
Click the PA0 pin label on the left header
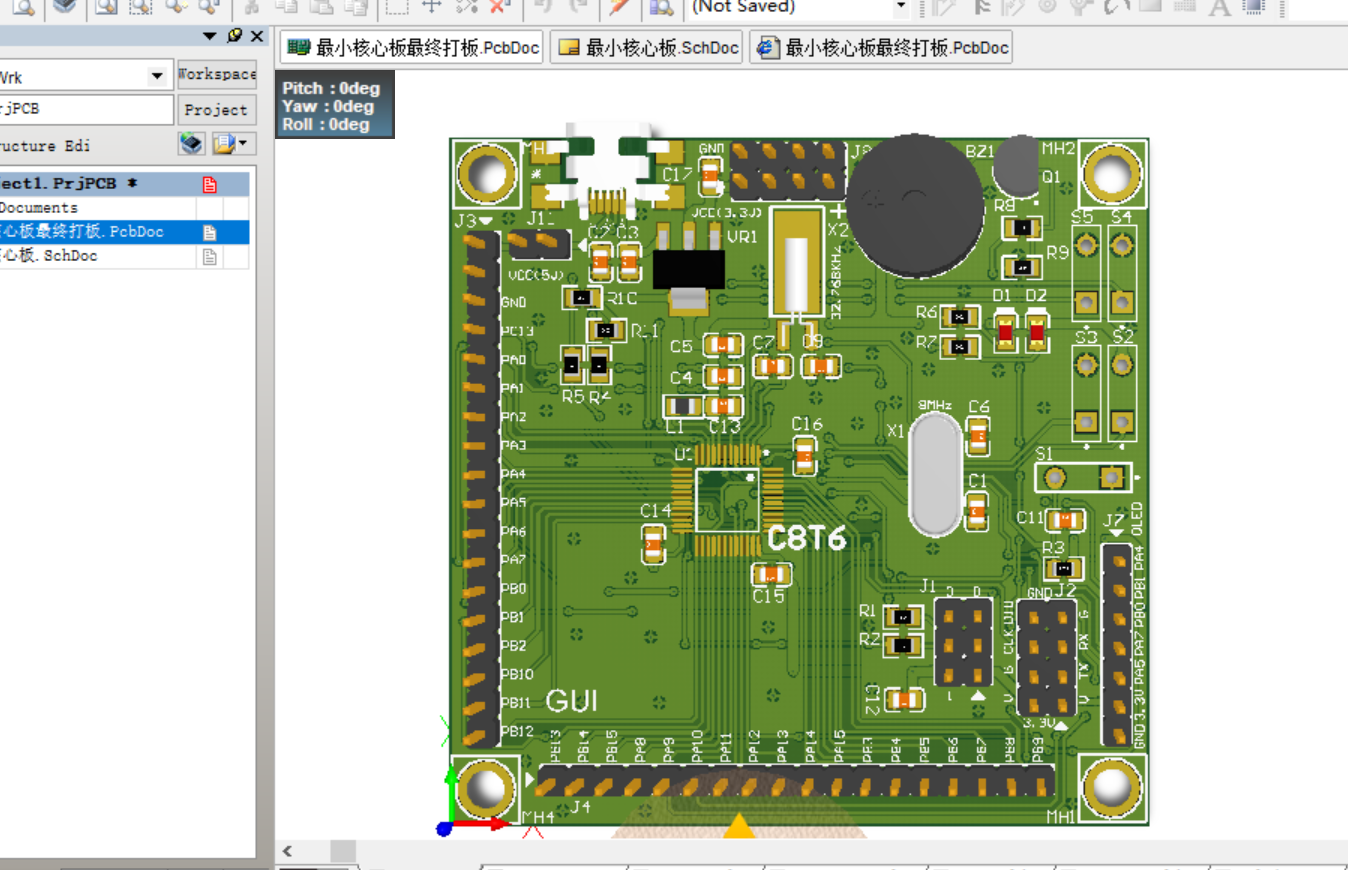(514, 360)
